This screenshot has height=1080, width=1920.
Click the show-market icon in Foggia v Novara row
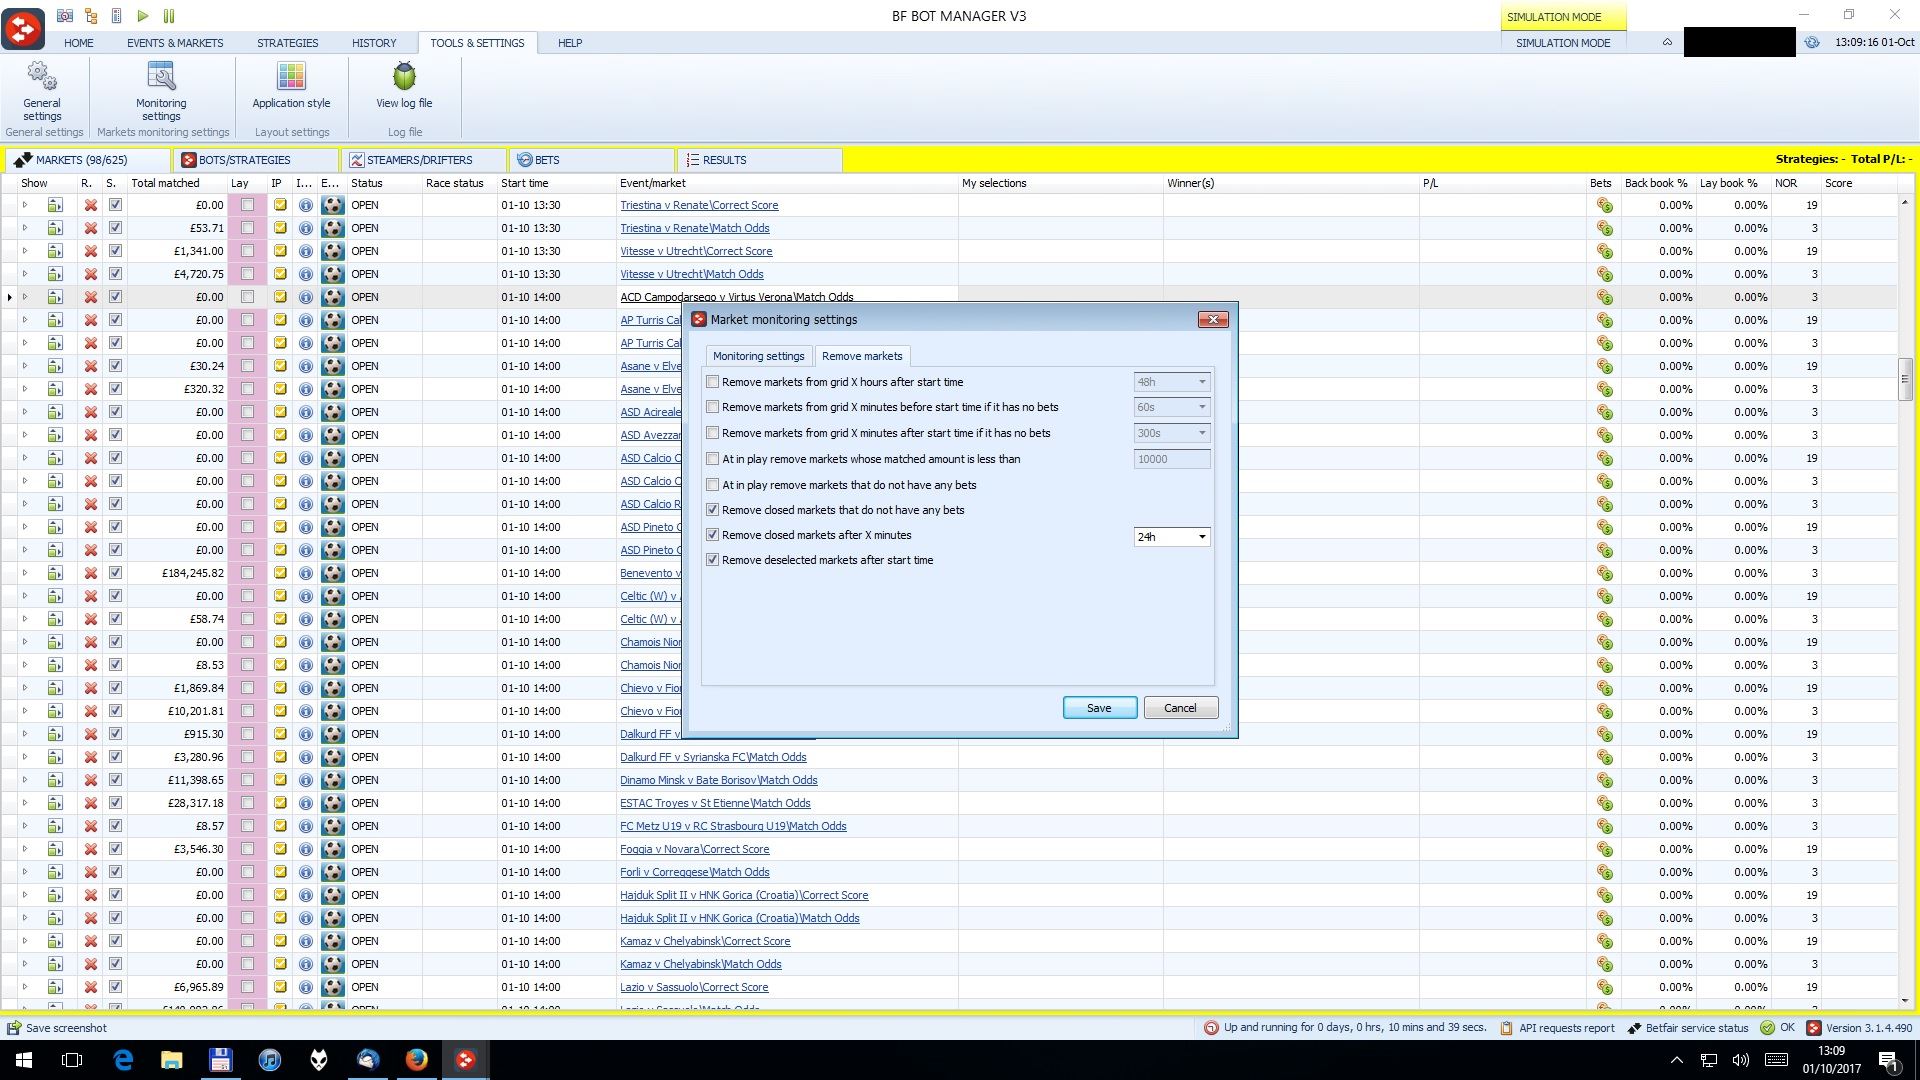click(x=55, y=849)
